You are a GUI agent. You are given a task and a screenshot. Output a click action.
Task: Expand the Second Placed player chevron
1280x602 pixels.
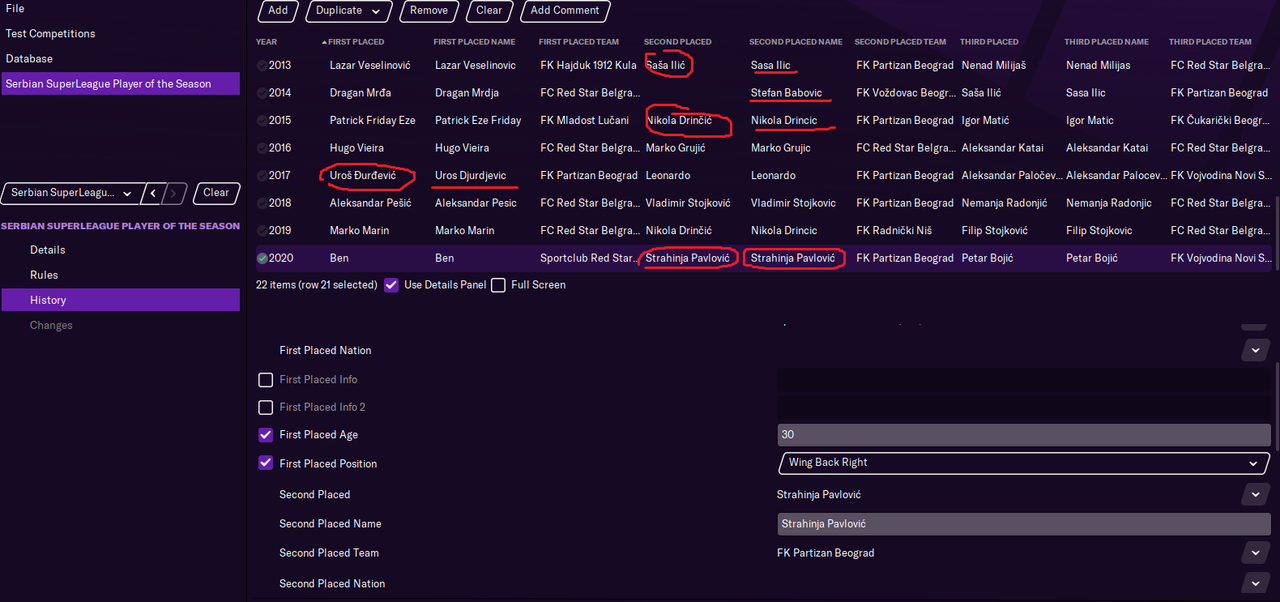coord(1255,494)
